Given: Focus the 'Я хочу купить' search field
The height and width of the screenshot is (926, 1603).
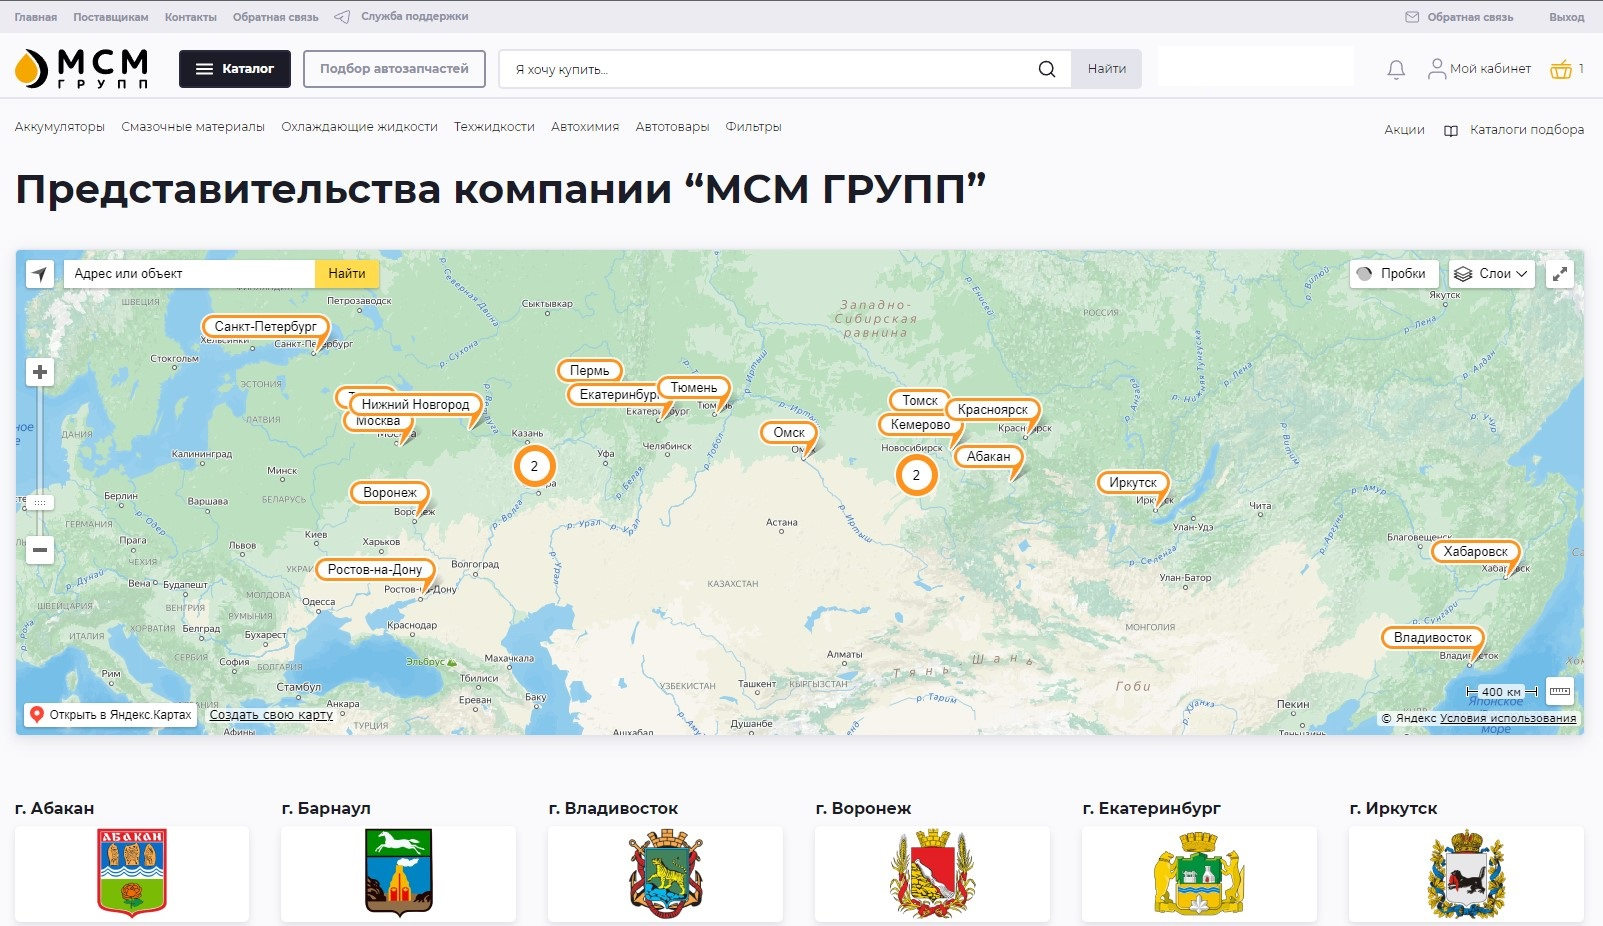Looking at the screenshot, I should [x=770, y=69].
